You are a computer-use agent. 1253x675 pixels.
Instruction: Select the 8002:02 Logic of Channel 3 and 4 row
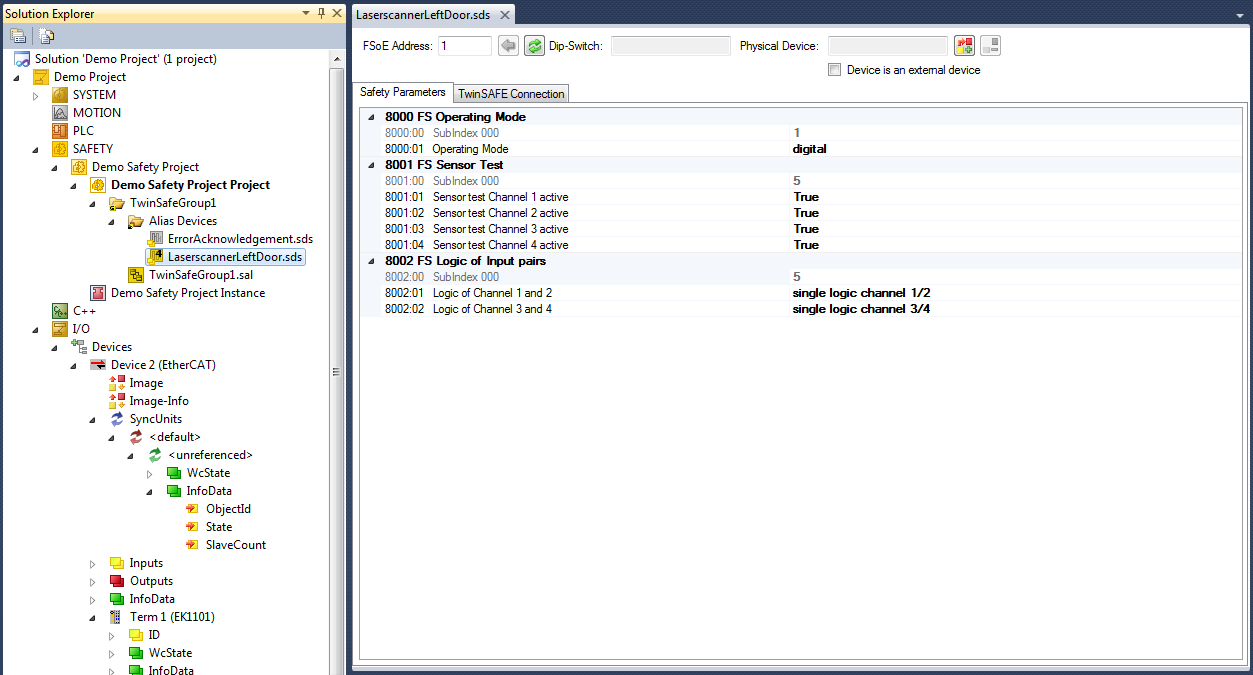pyautogui.click(x=801, y=309)
